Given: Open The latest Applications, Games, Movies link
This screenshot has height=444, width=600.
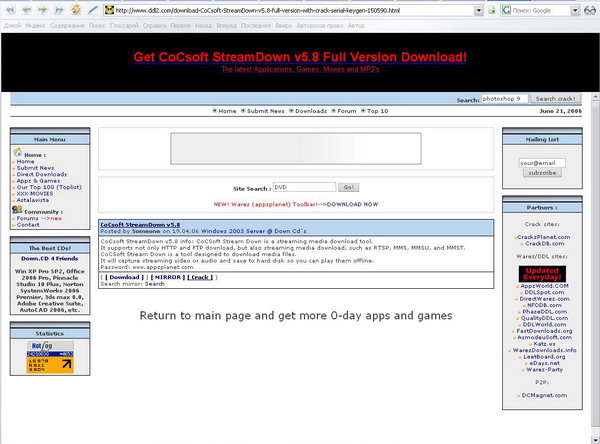Looking at the screenshot, I should click(300, 69).
